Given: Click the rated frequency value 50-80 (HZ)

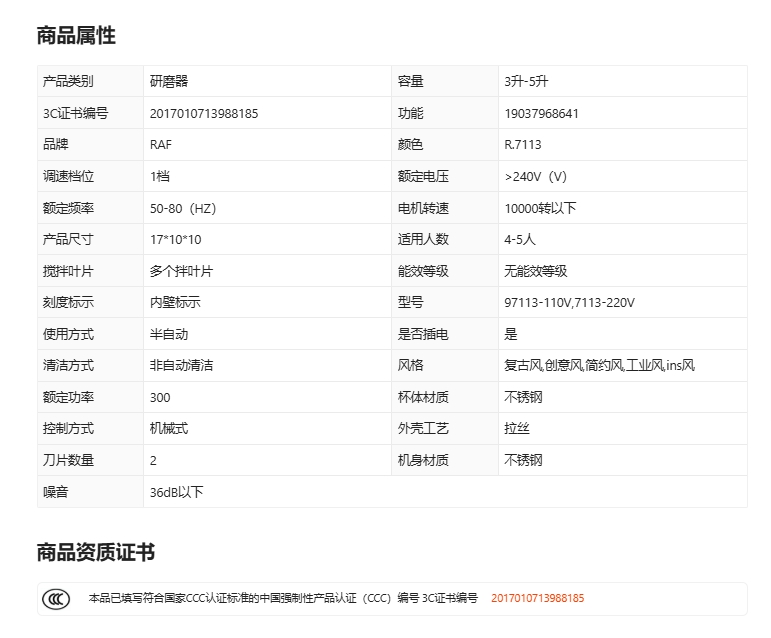Looking at the screenshot, I should click(183, 208).
